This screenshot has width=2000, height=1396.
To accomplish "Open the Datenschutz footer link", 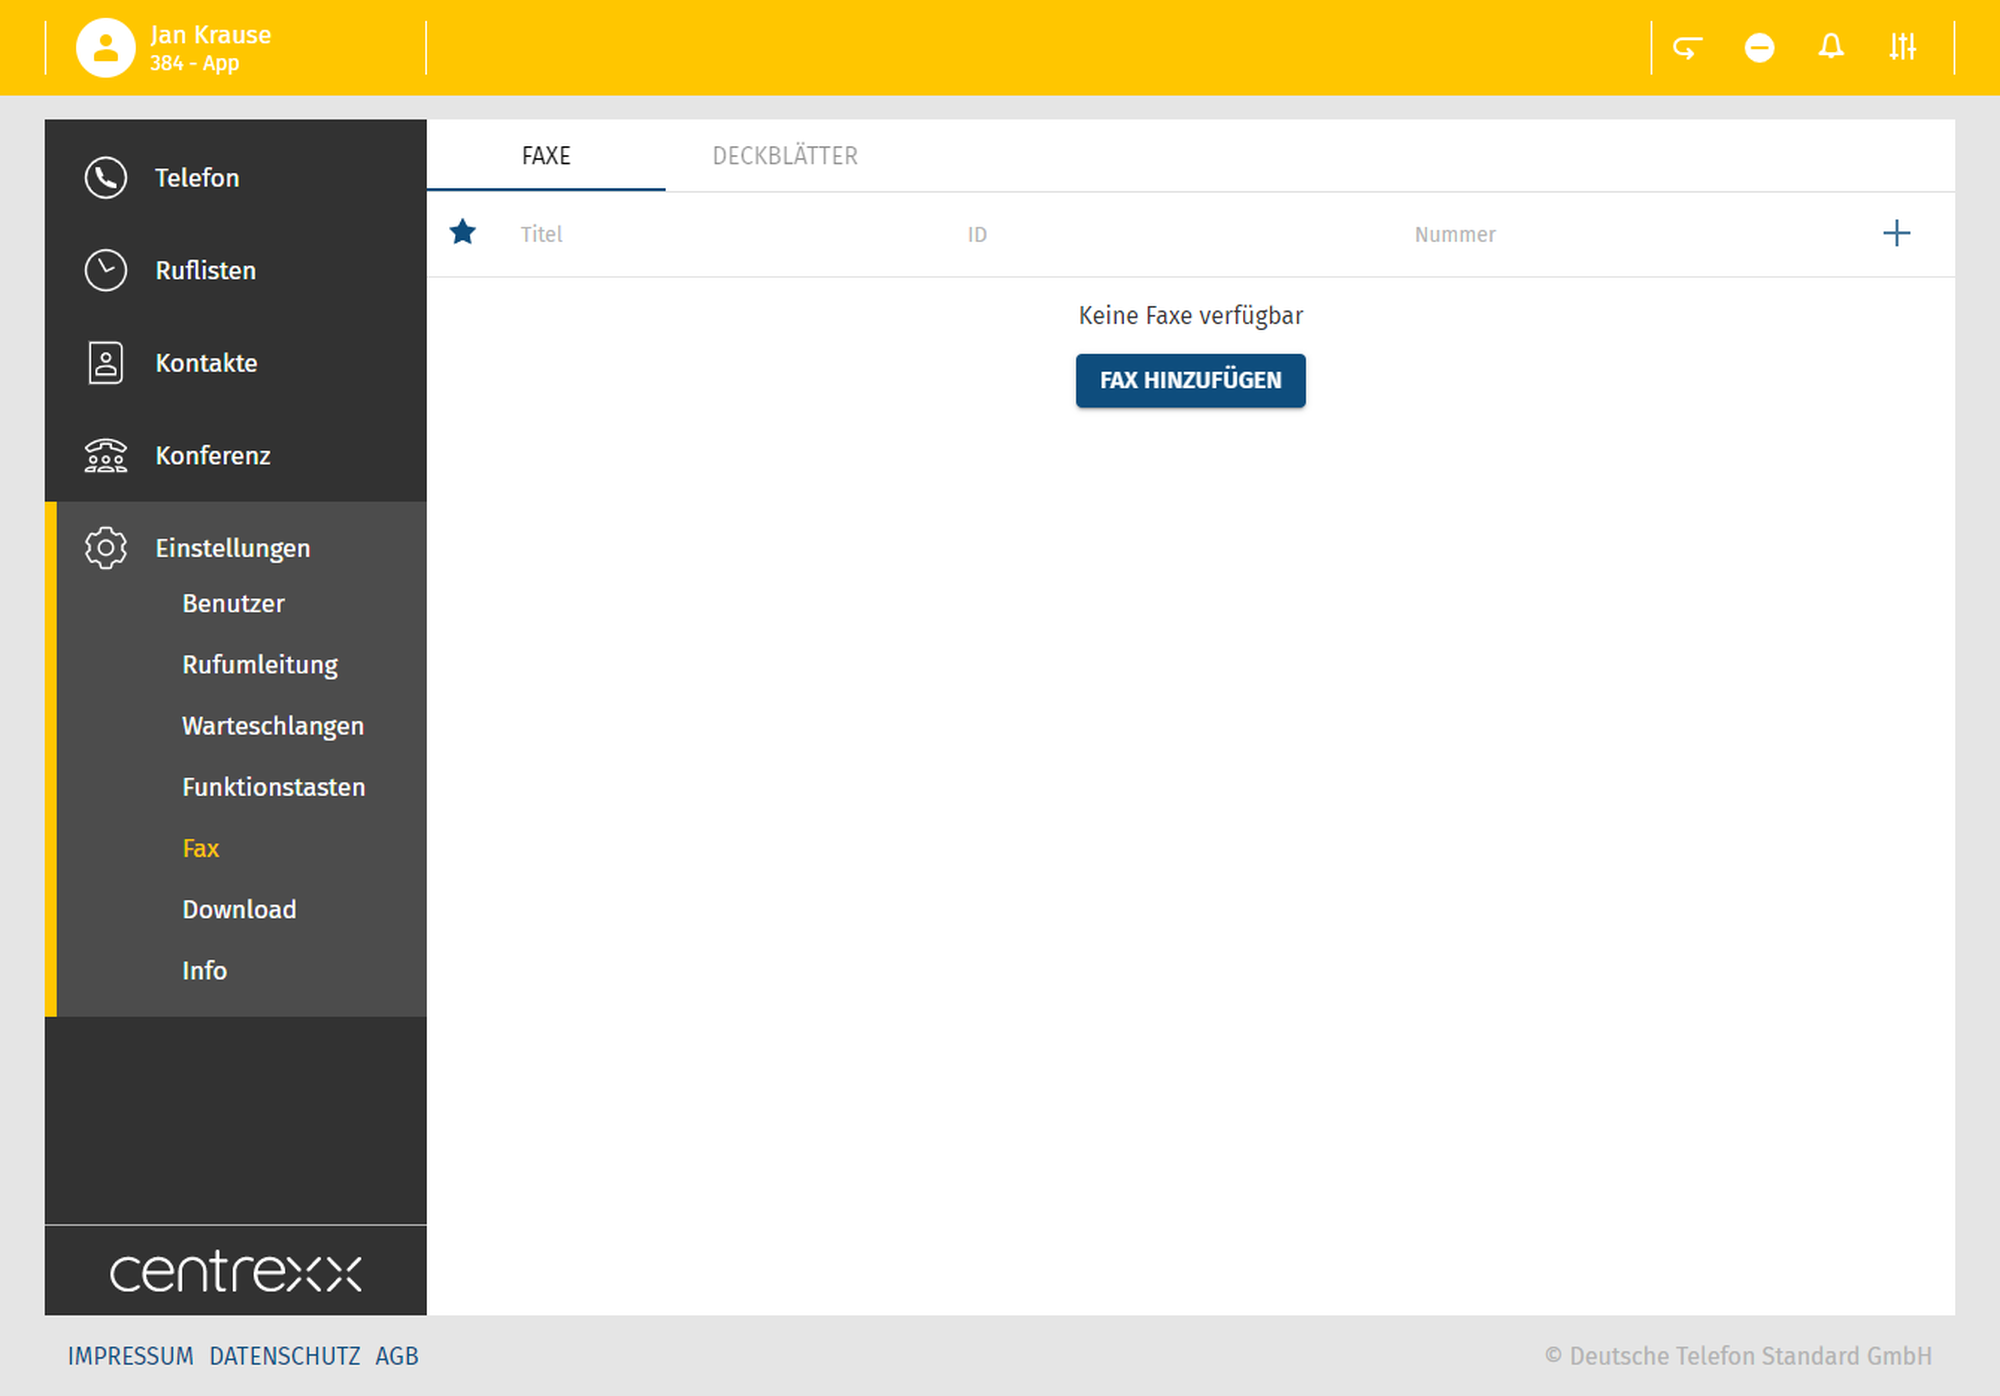I will point(285,1356).
